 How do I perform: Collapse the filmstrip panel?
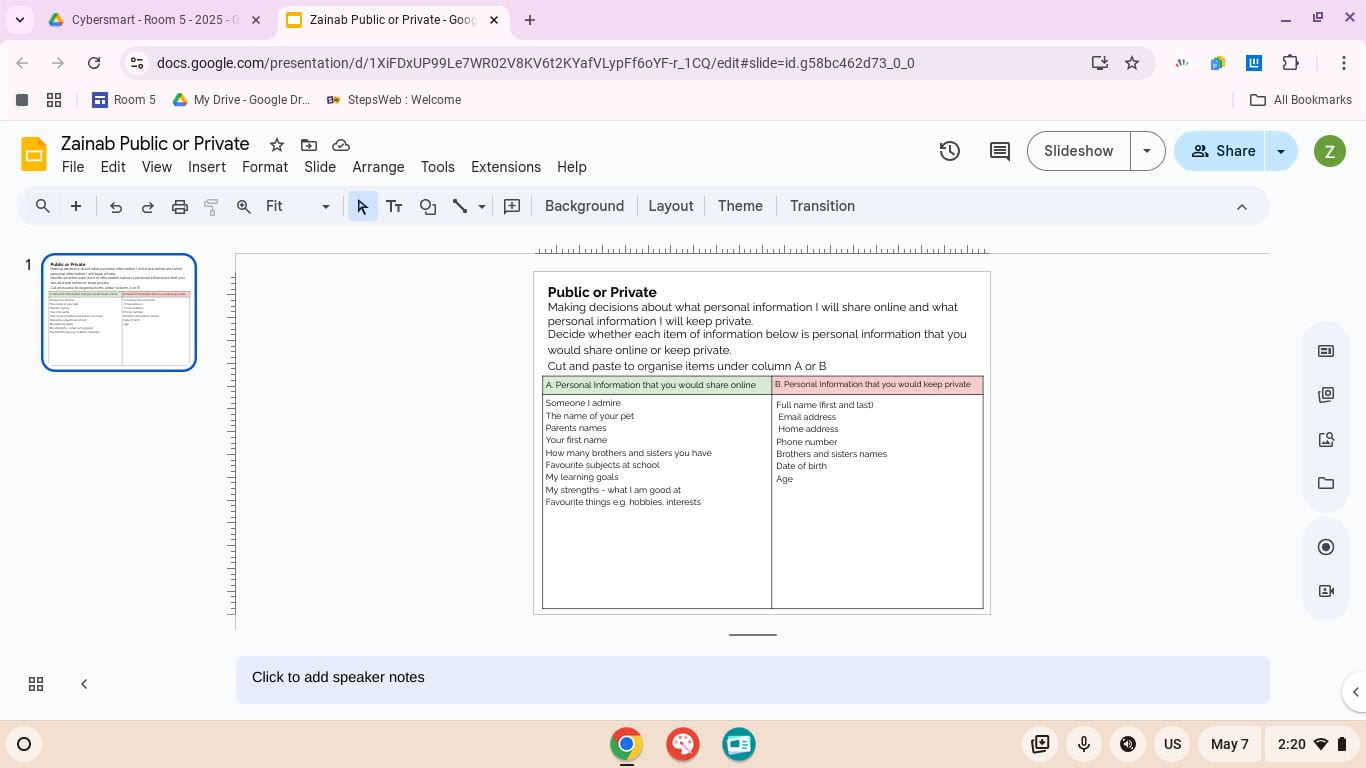[84, 684]
